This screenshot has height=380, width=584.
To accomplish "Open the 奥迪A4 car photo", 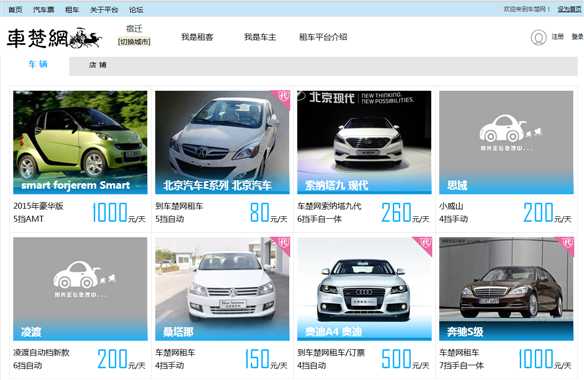I will coord(364,289).
